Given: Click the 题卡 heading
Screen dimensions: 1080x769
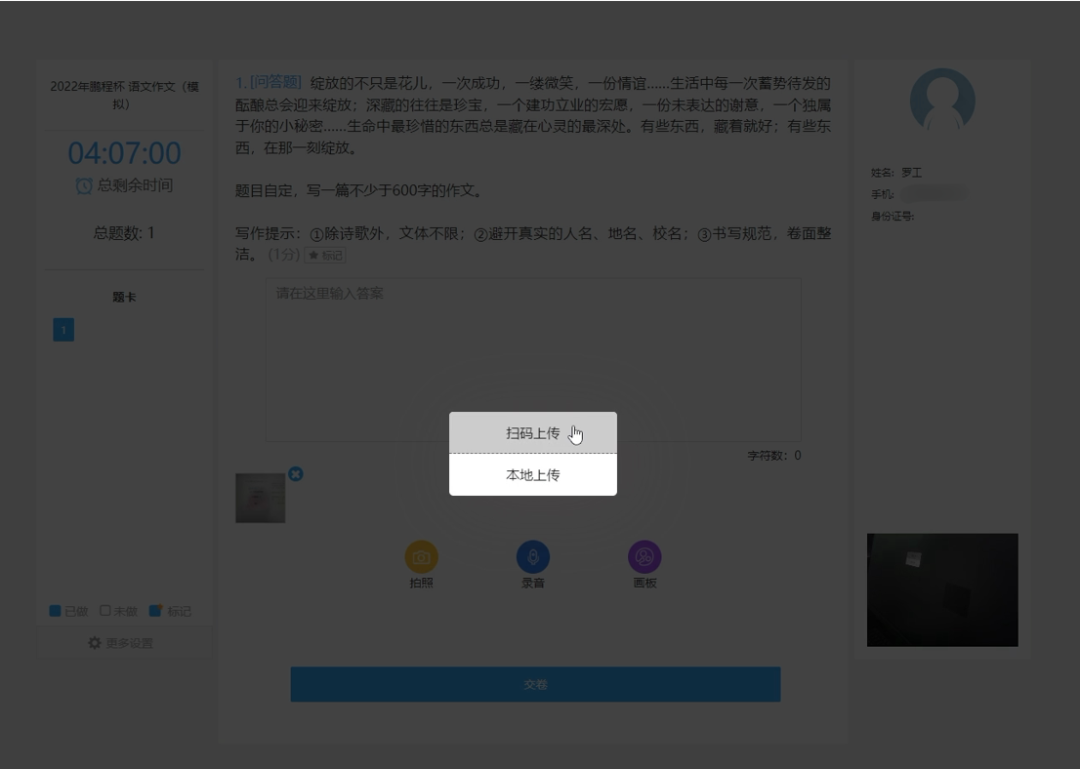Looking at the screenshot, I should tap(124, 297).
